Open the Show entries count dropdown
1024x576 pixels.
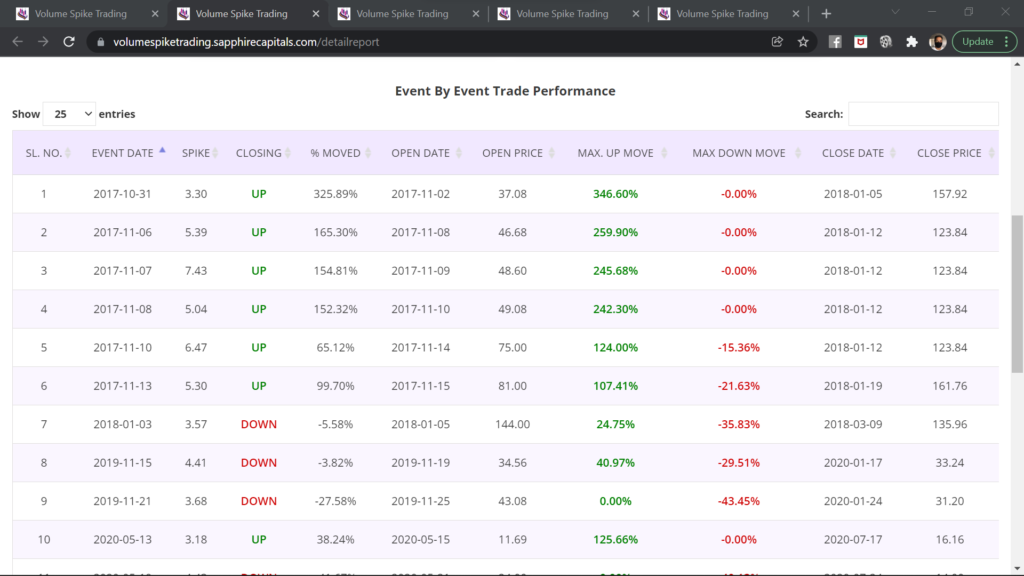[69, 114]
